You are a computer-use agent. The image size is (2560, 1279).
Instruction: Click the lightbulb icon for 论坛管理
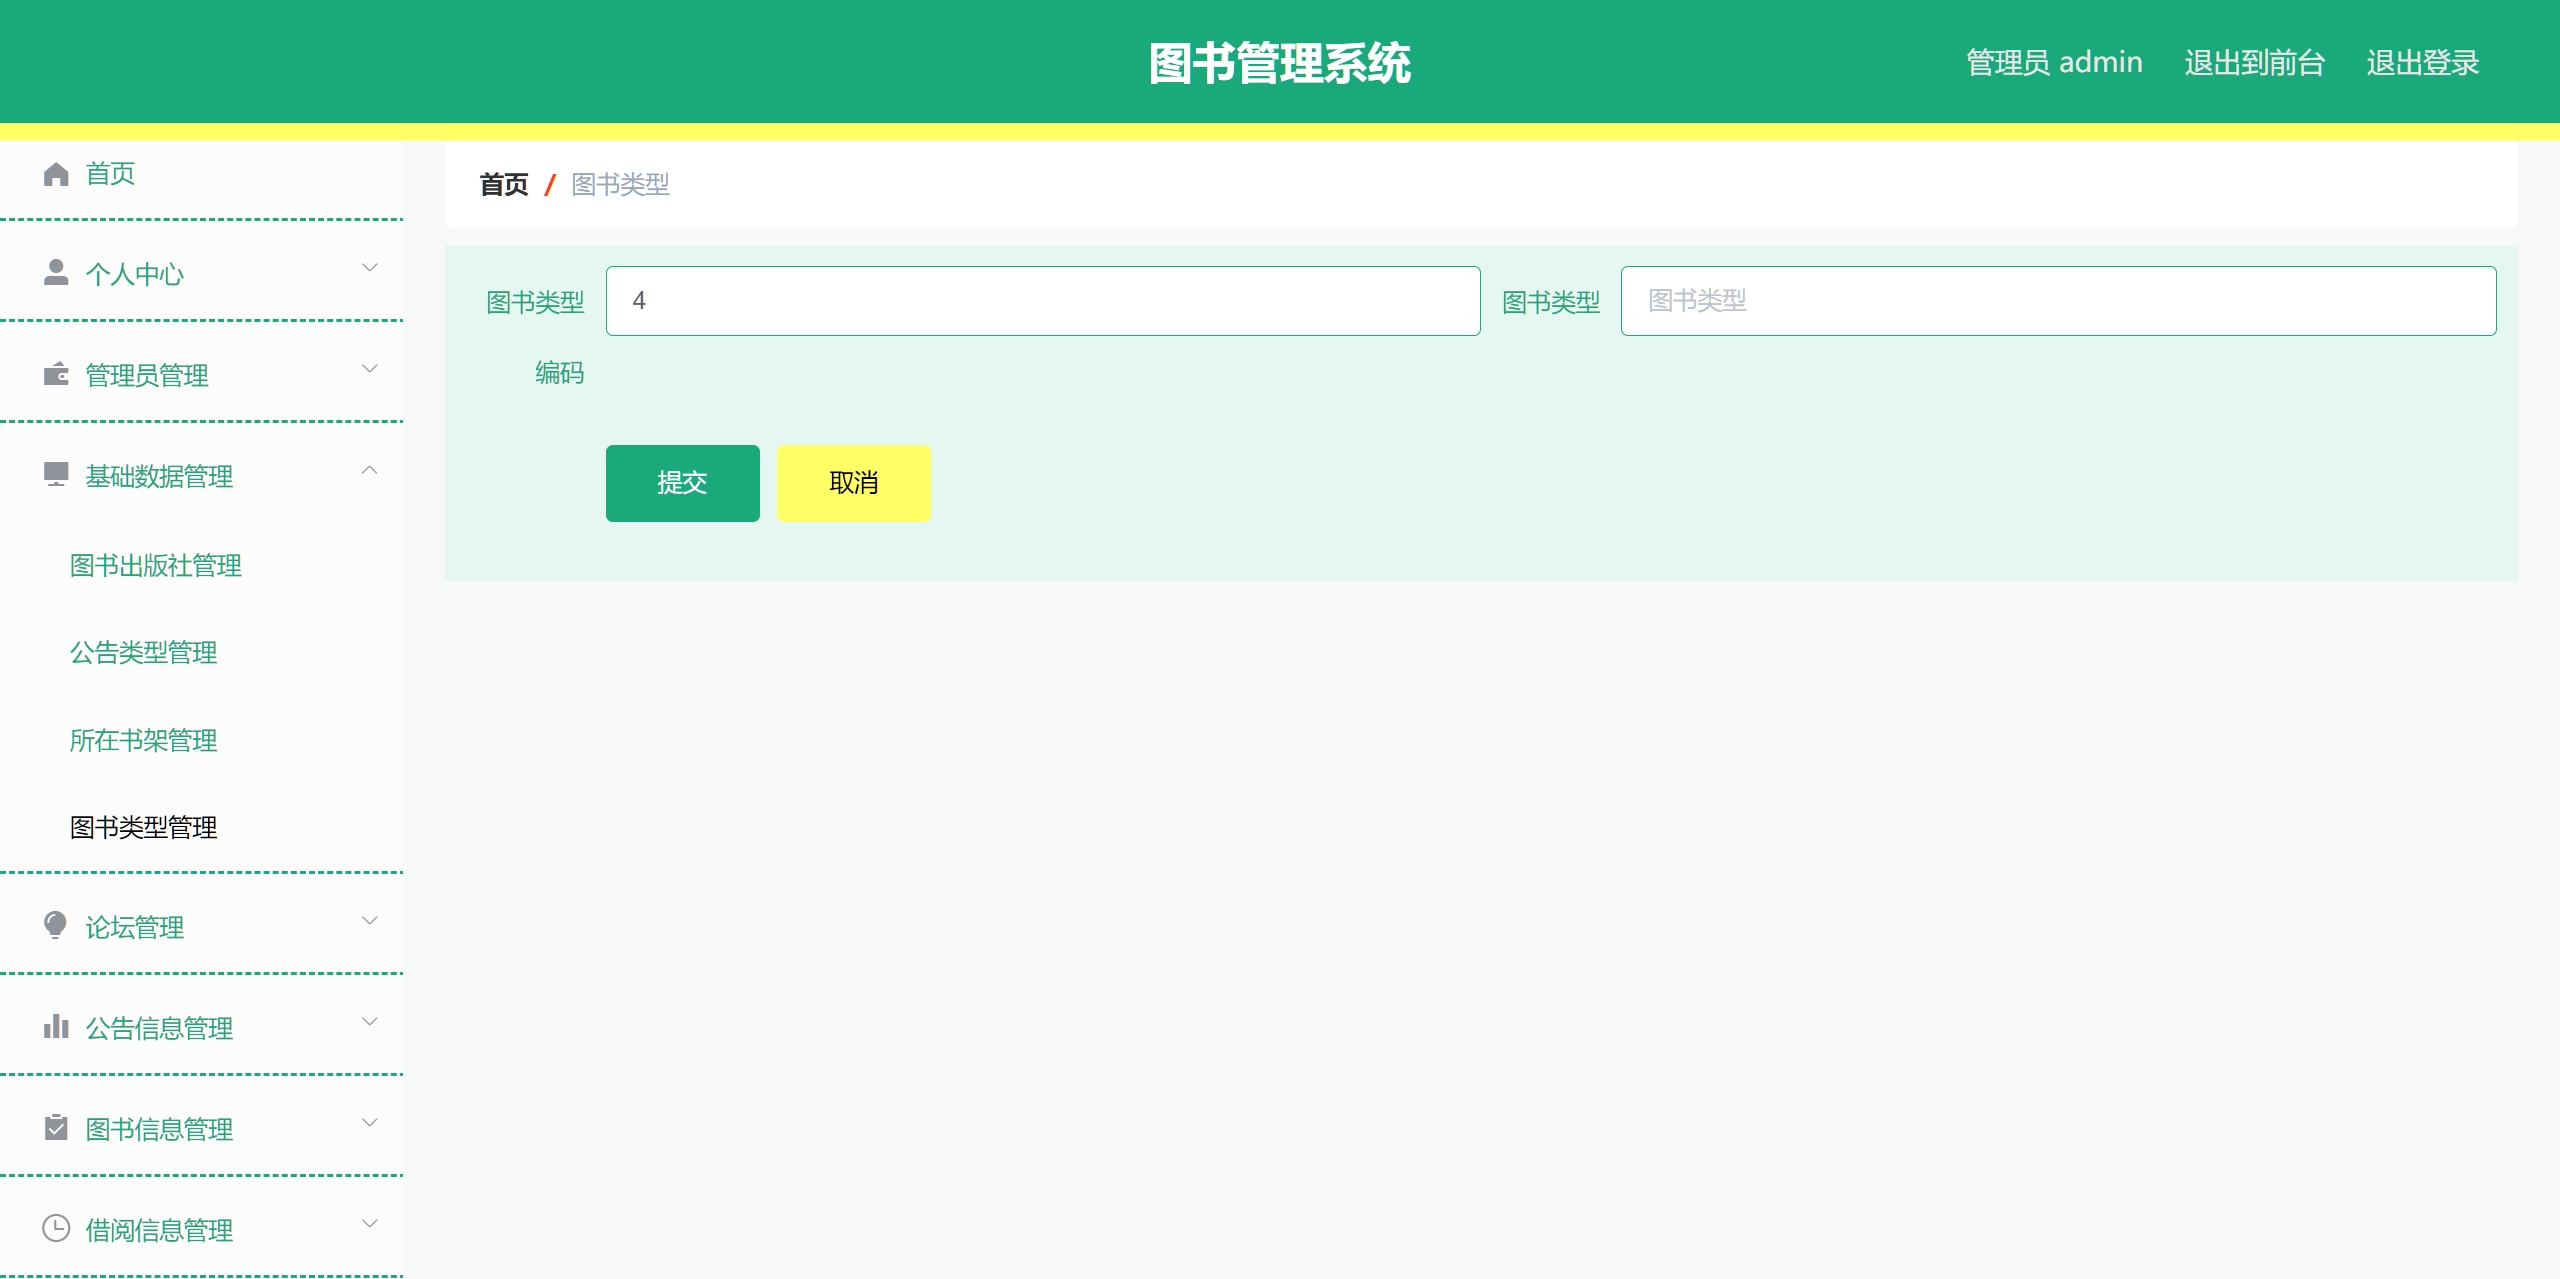(x=56, y=925)
